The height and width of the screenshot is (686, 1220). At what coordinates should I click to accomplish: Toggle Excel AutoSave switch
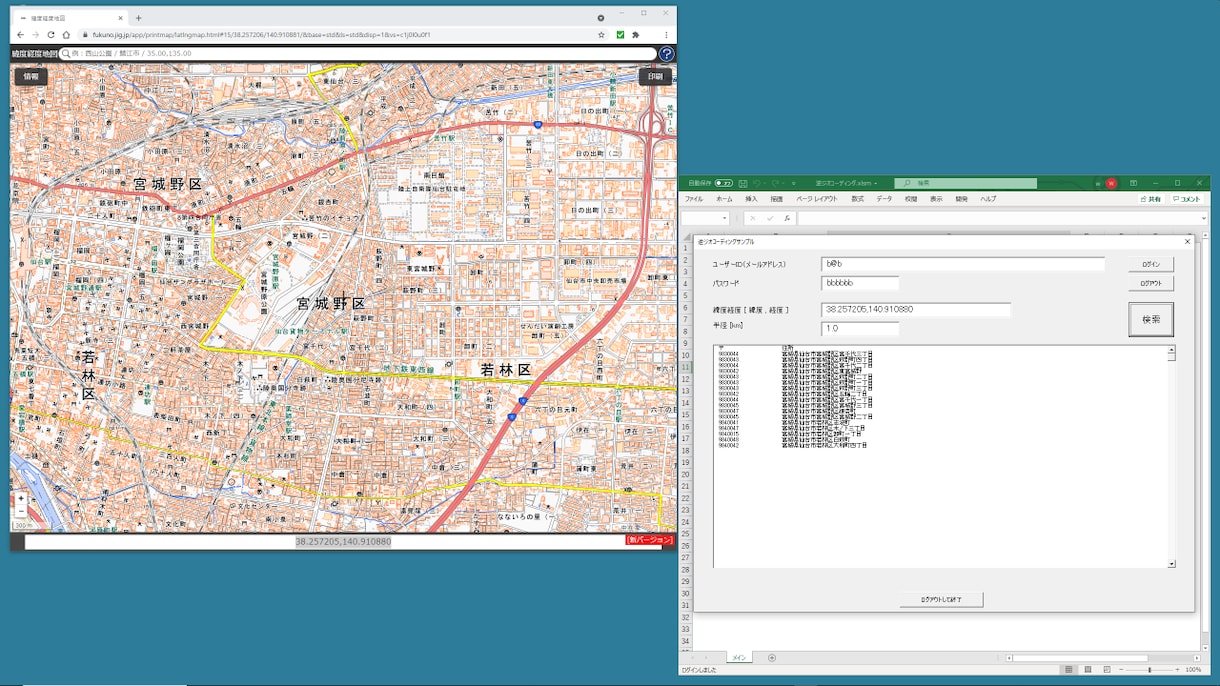(x=723, y=183)
